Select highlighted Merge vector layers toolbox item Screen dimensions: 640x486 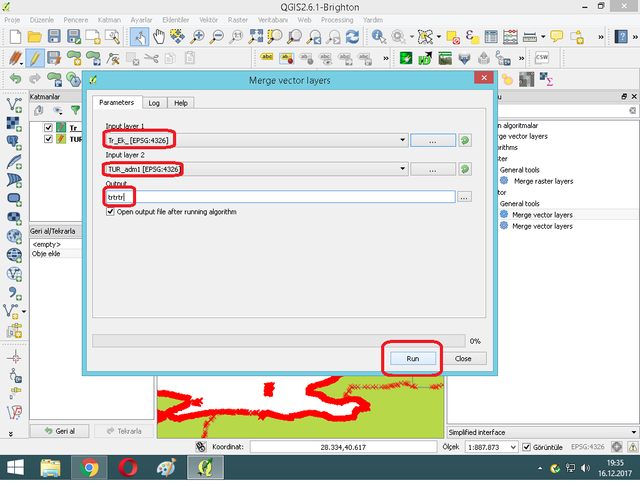coord(542,215)
